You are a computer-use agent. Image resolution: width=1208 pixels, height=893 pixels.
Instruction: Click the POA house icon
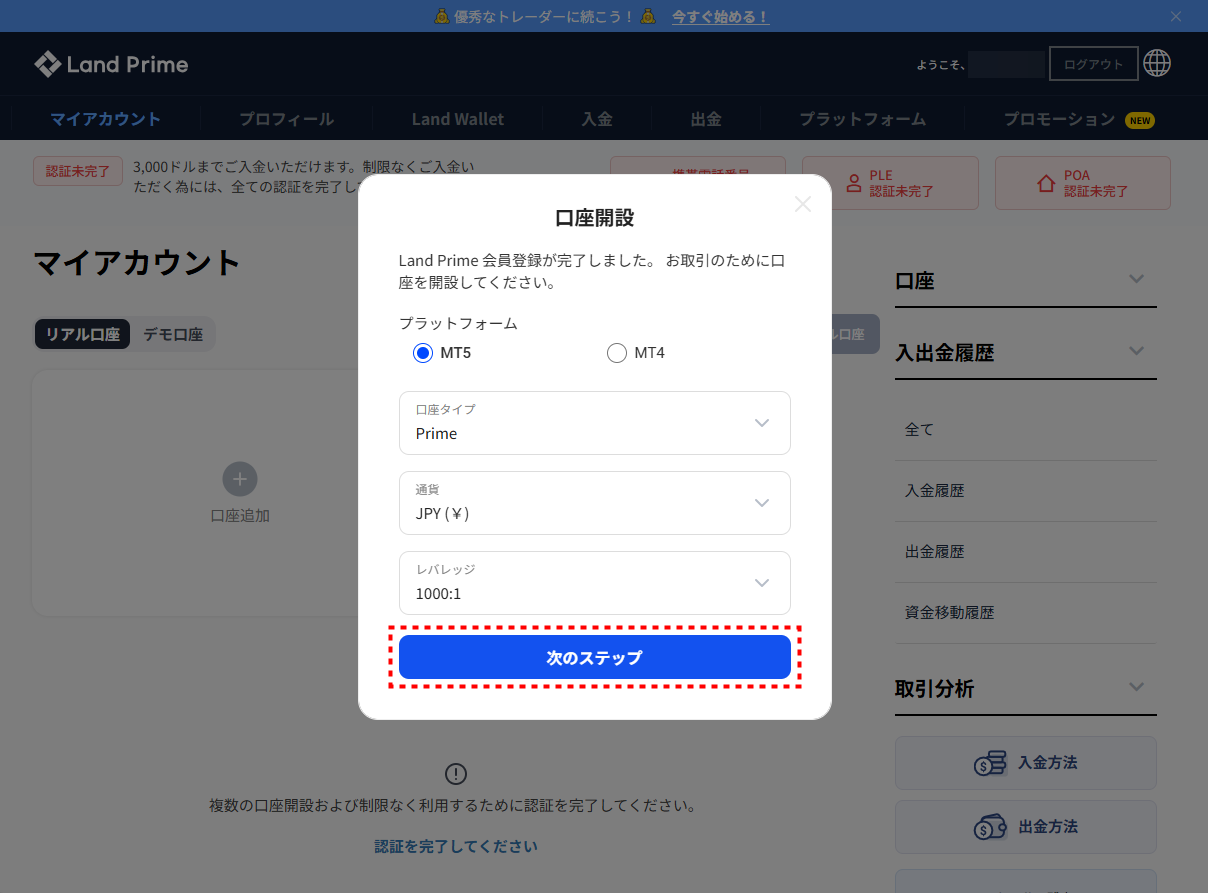pos(1046,183)
